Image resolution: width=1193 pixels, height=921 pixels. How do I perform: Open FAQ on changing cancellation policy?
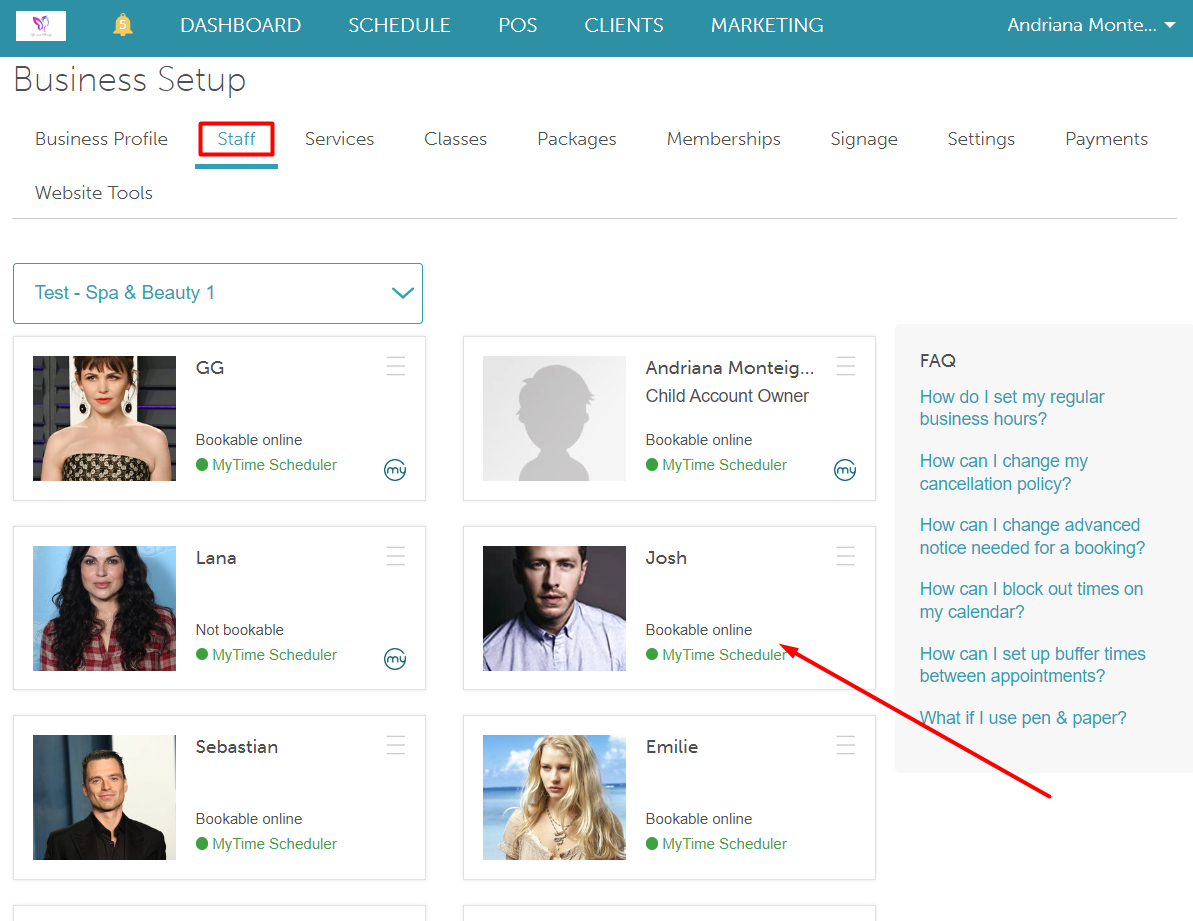(1004, 472)
